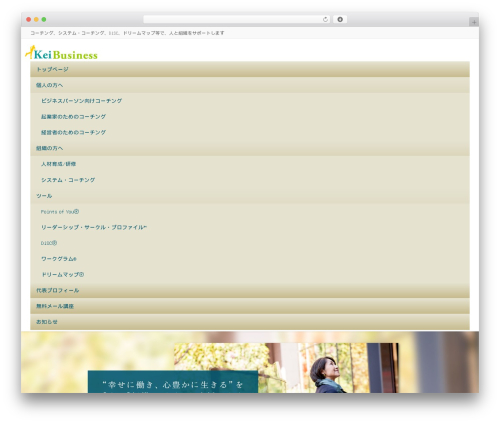500x423 pixels.
Task: Click the Kei Business logo
Action: pyautogui.click(x=62, y=53)
